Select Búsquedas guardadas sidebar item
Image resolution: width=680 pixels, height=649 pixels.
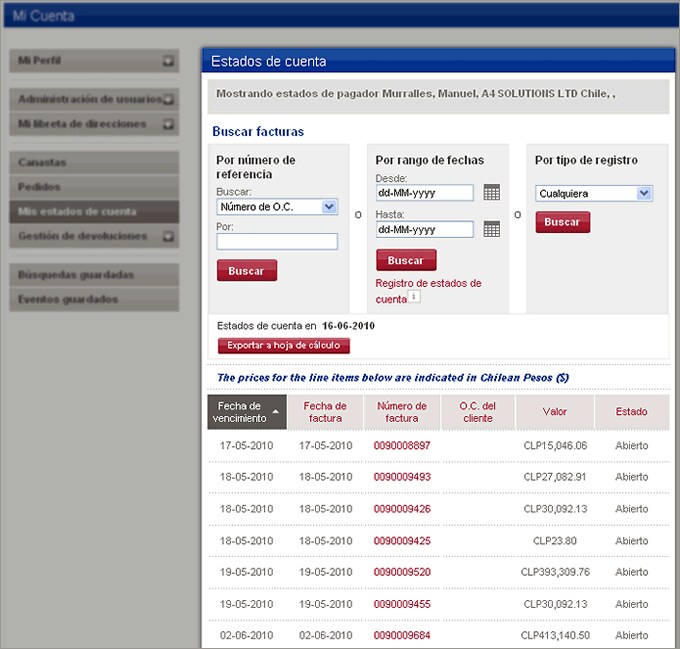click(x=93, y=275)
